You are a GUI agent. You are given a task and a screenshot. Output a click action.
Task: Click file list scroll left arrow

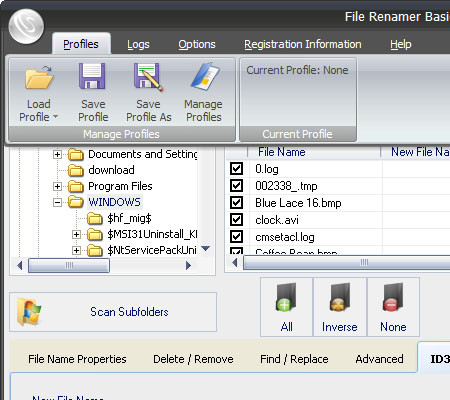click(235, 263)
